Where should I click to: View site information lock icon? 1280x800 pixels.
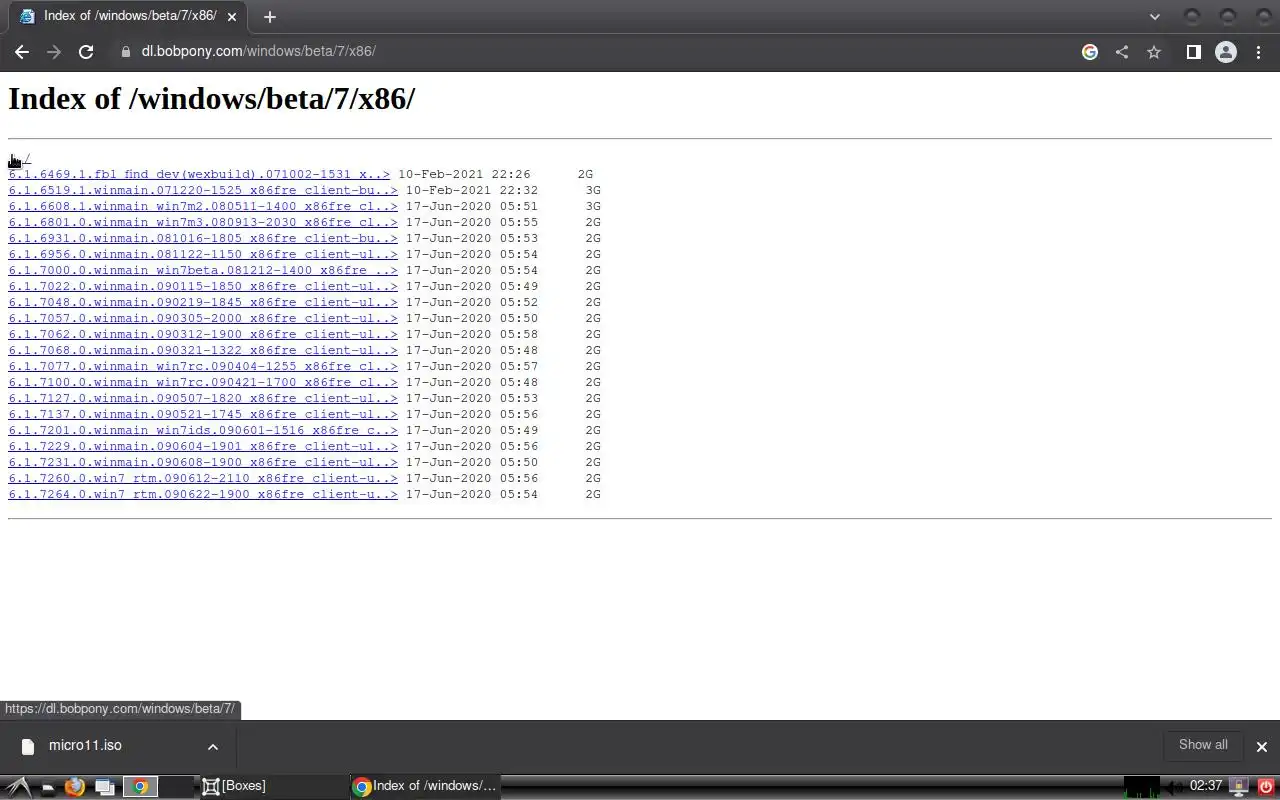pos(125,52)
